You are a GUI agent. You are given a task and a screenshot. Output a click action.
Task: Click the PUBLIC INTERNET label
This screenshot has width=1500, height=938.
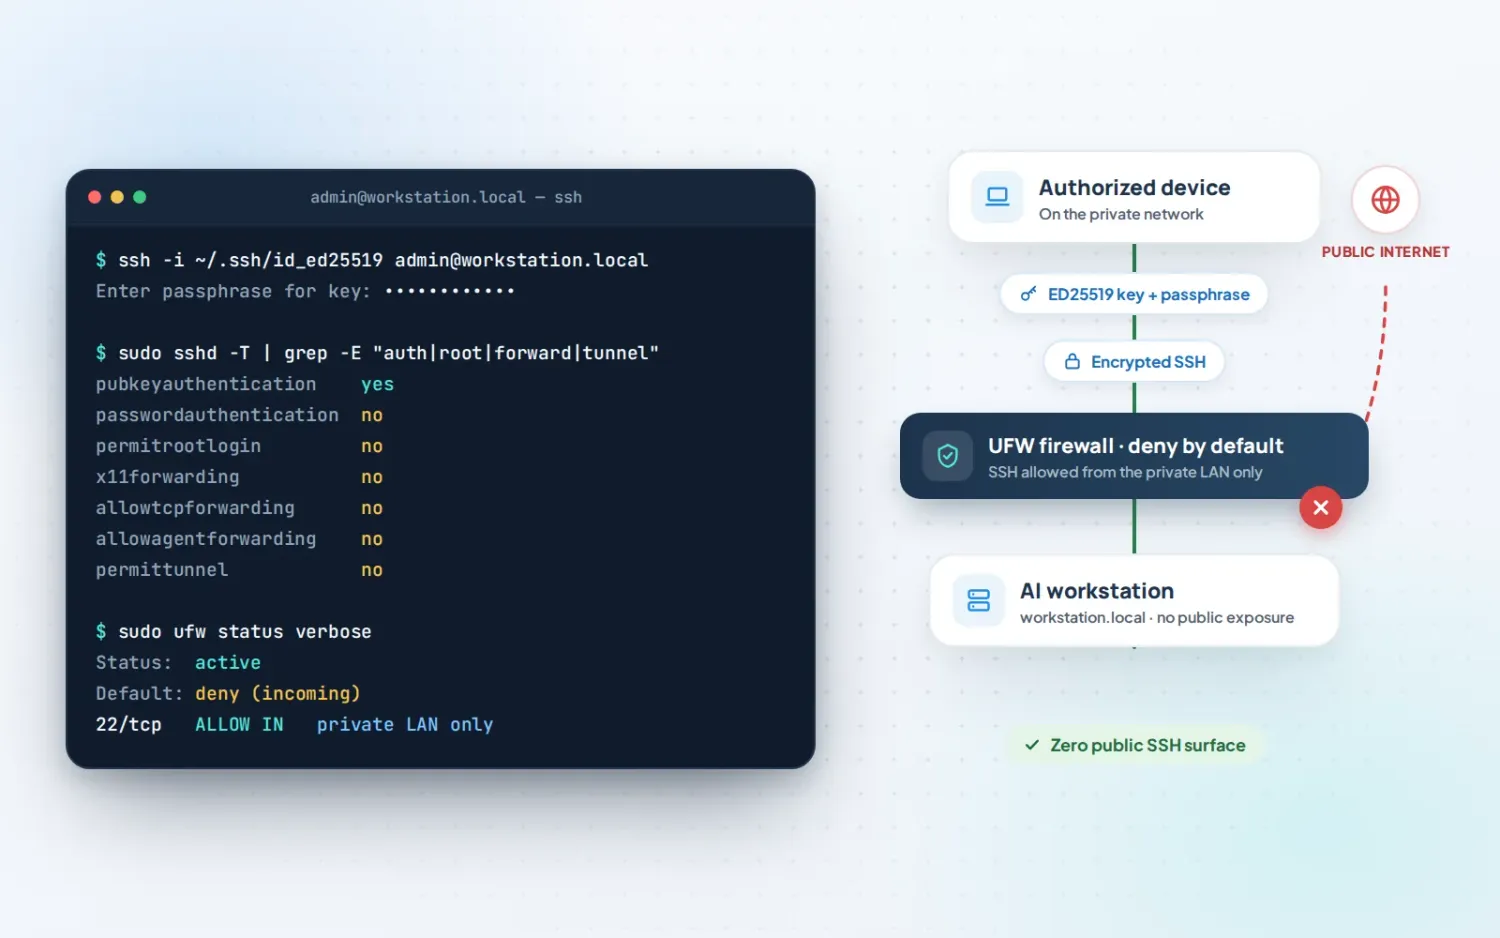click(x=1385, y=252)
